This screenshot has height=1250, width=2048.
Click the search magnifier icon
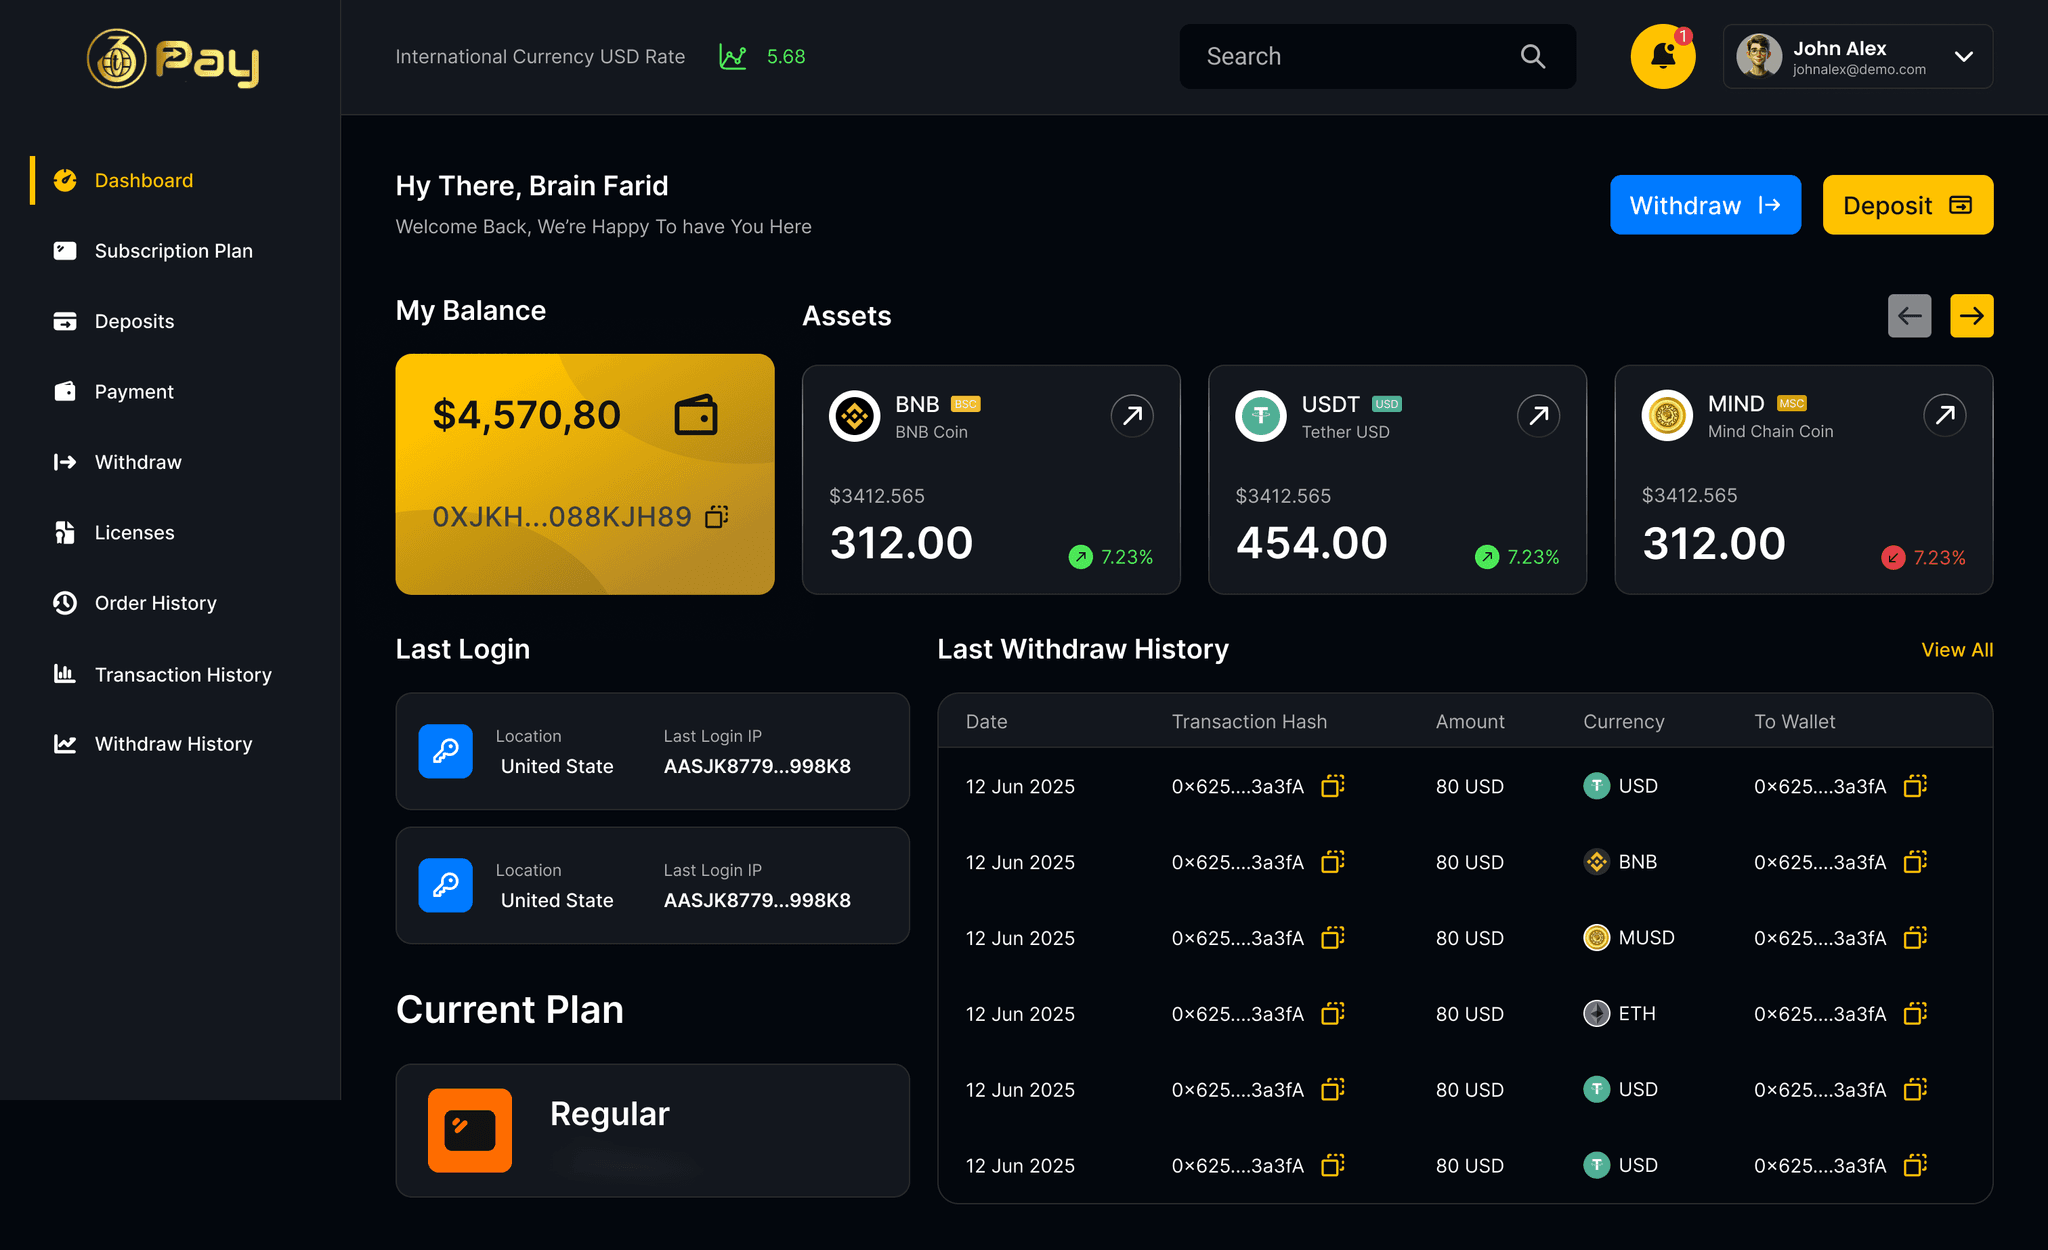click(1532, 57)
